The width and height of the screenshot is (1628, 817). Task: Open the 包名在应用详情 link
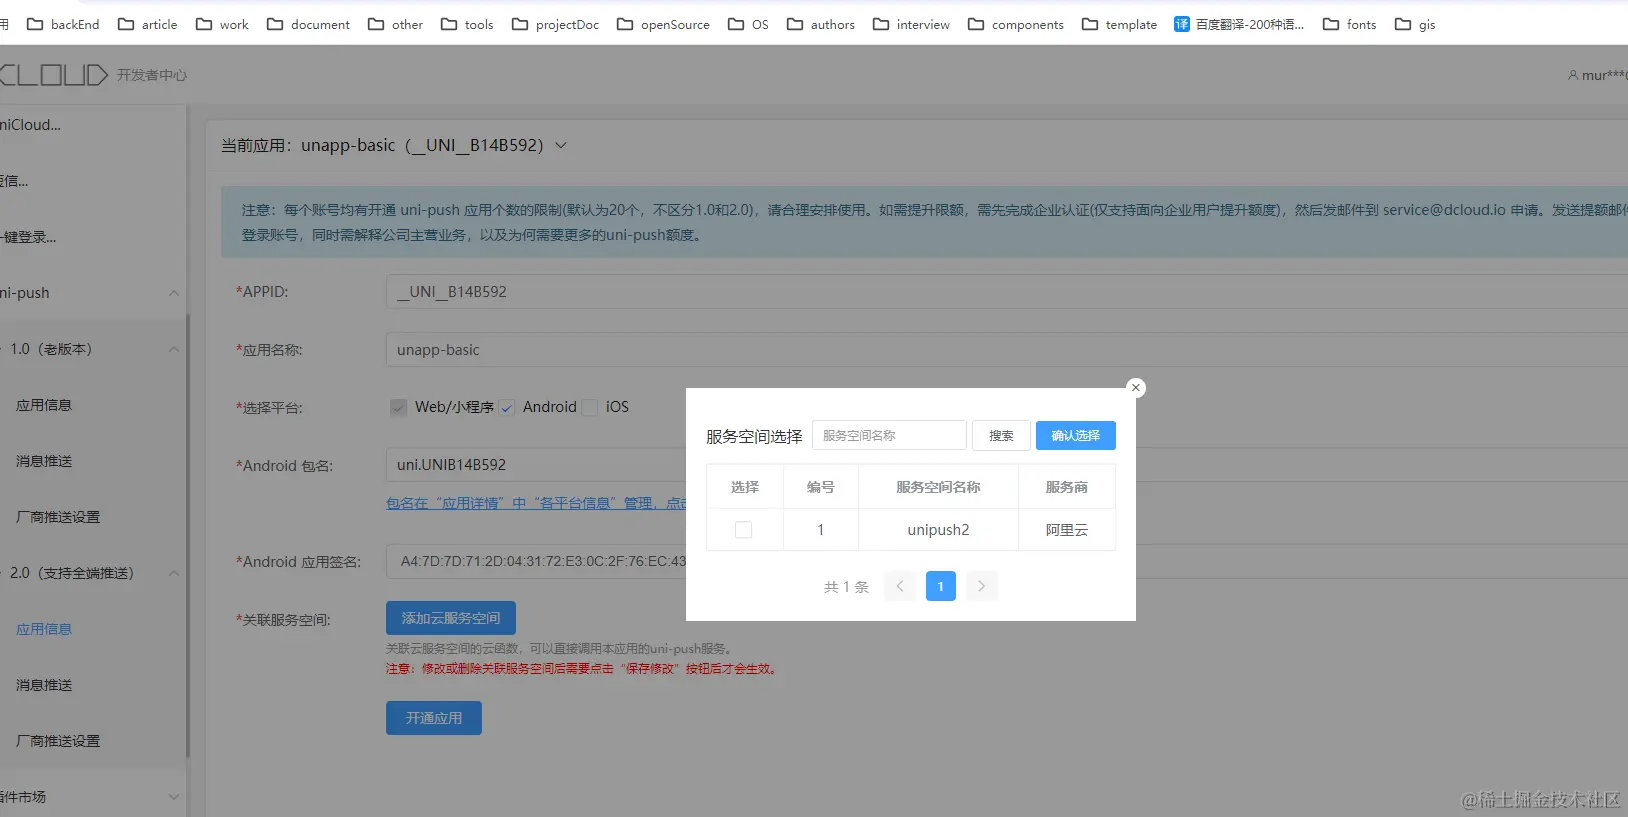536,503
